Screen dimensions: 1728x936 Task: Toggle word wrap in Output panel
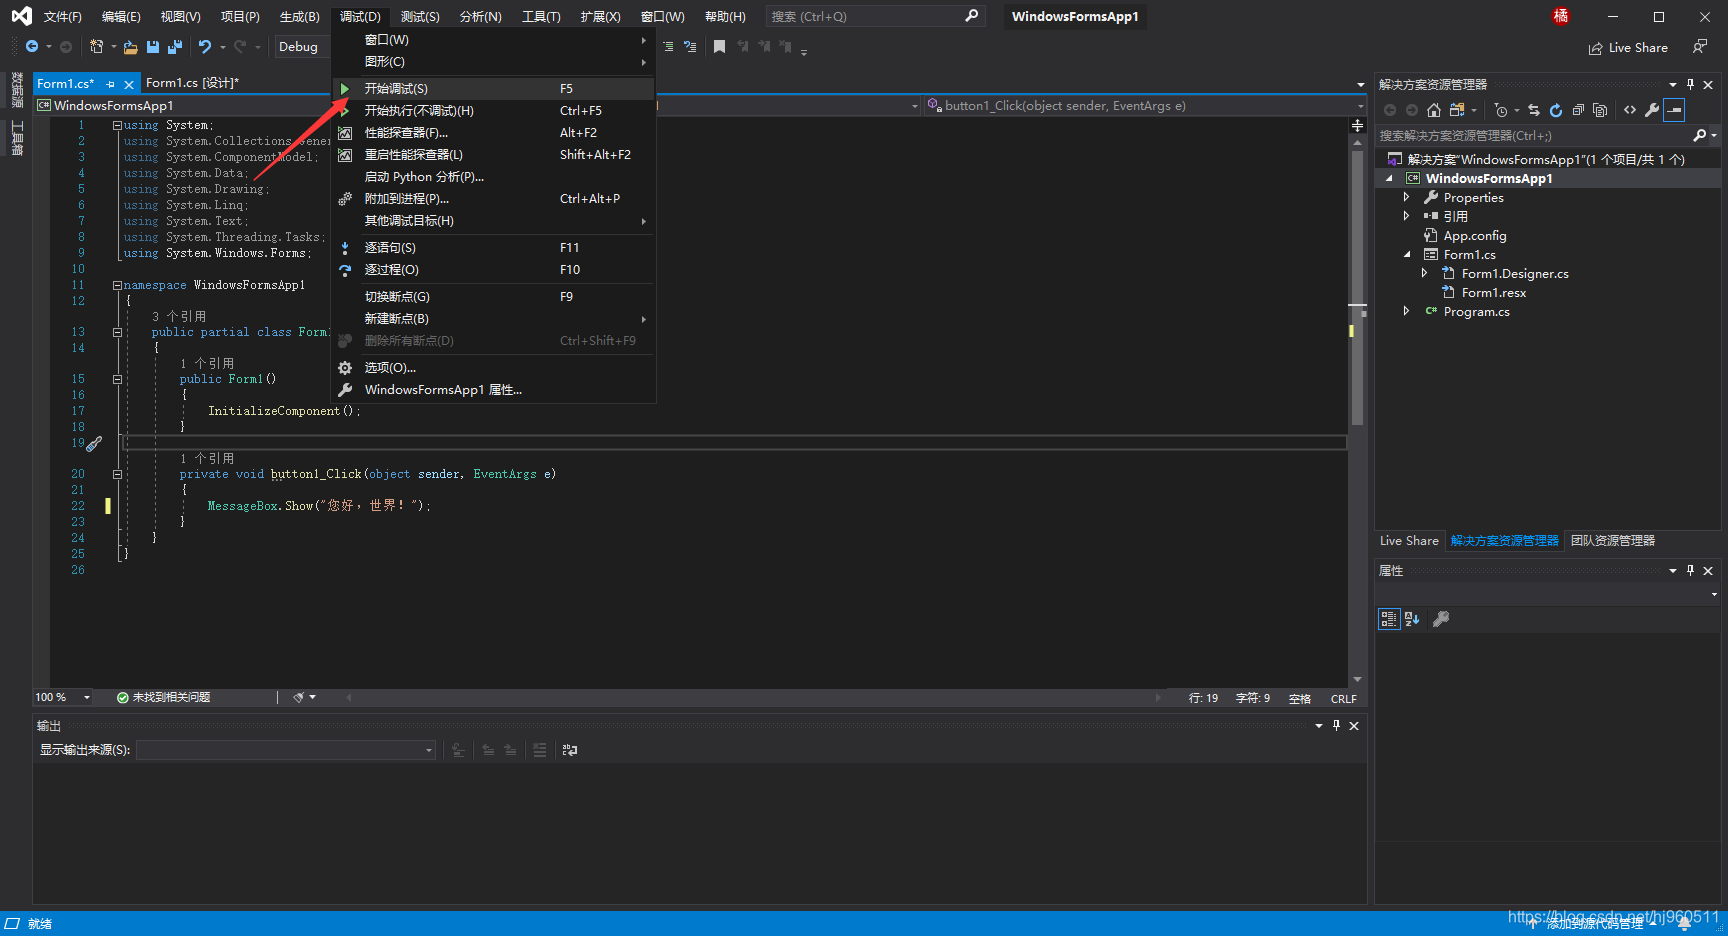[x=570, y=750]
